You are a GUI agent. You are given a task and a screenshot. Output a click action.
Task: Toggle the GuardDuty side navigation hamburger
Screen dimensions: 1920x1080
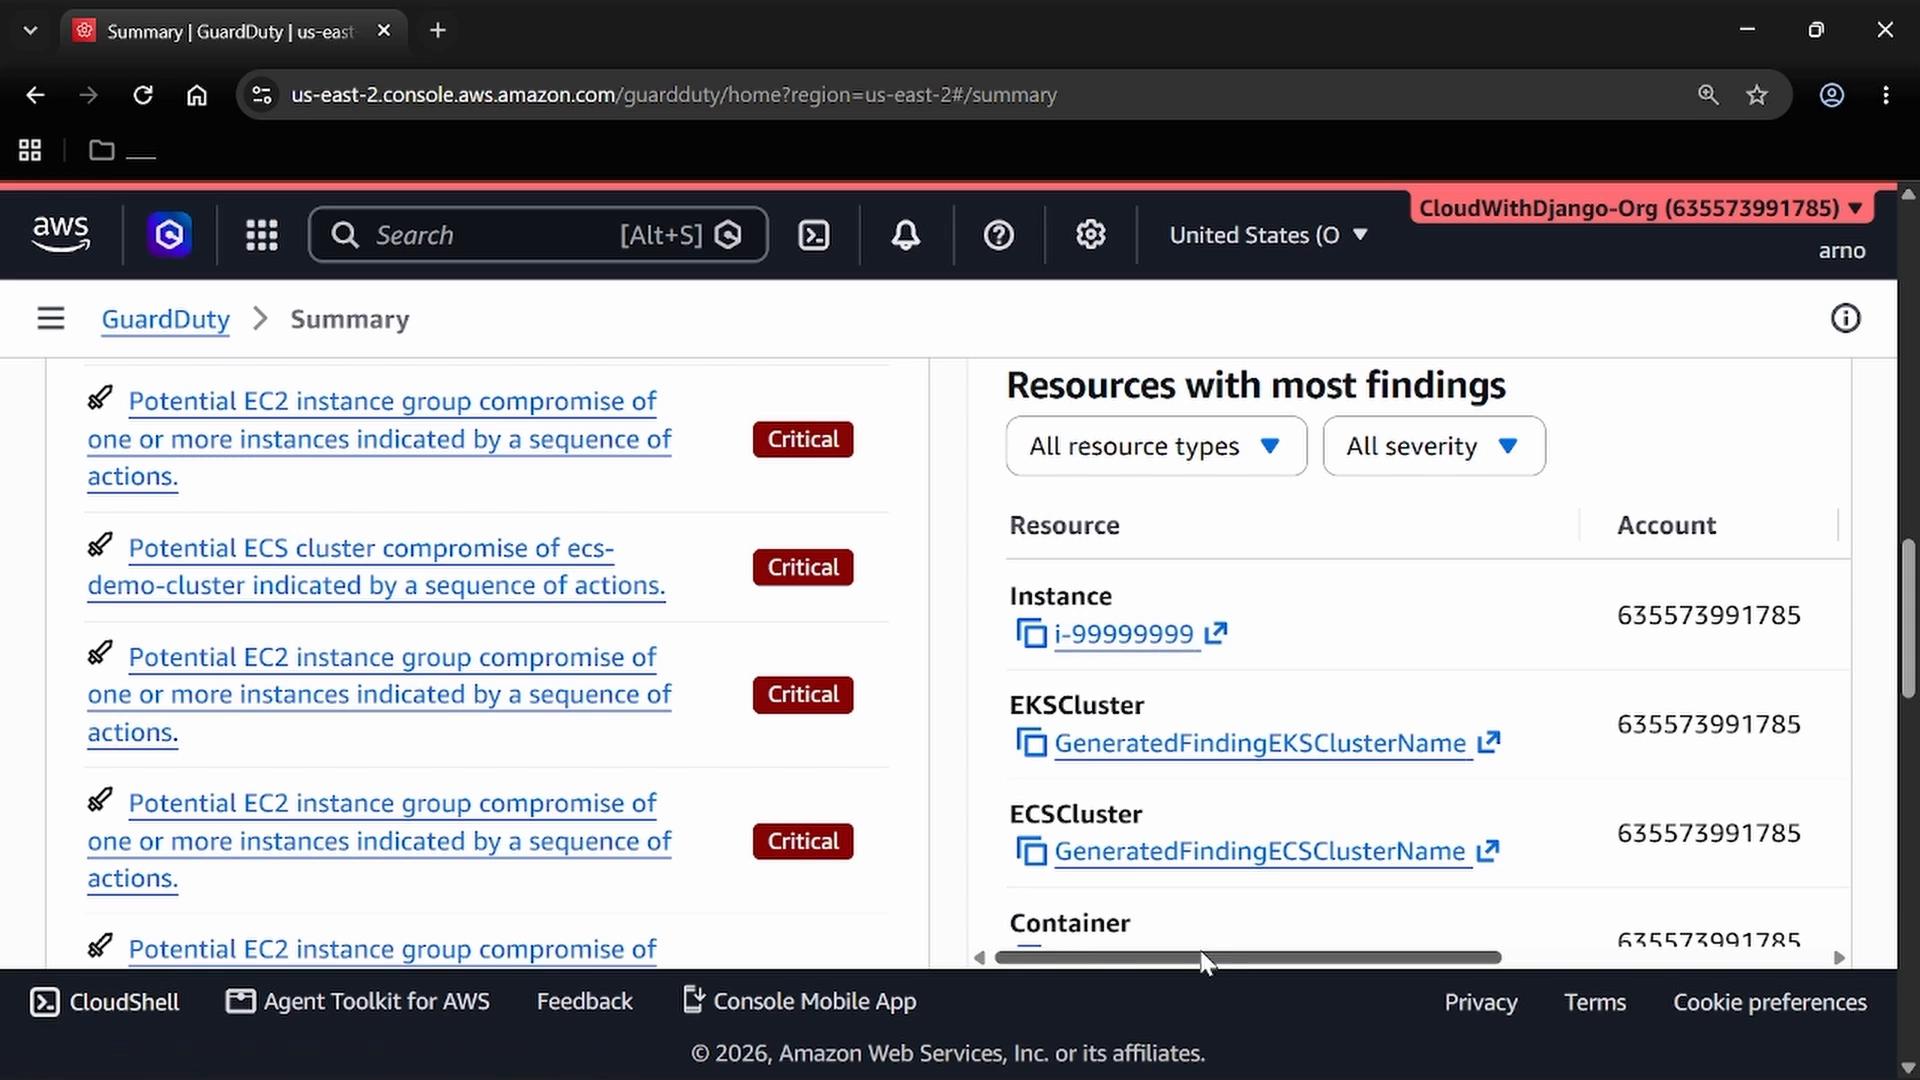tap(51, 319)
